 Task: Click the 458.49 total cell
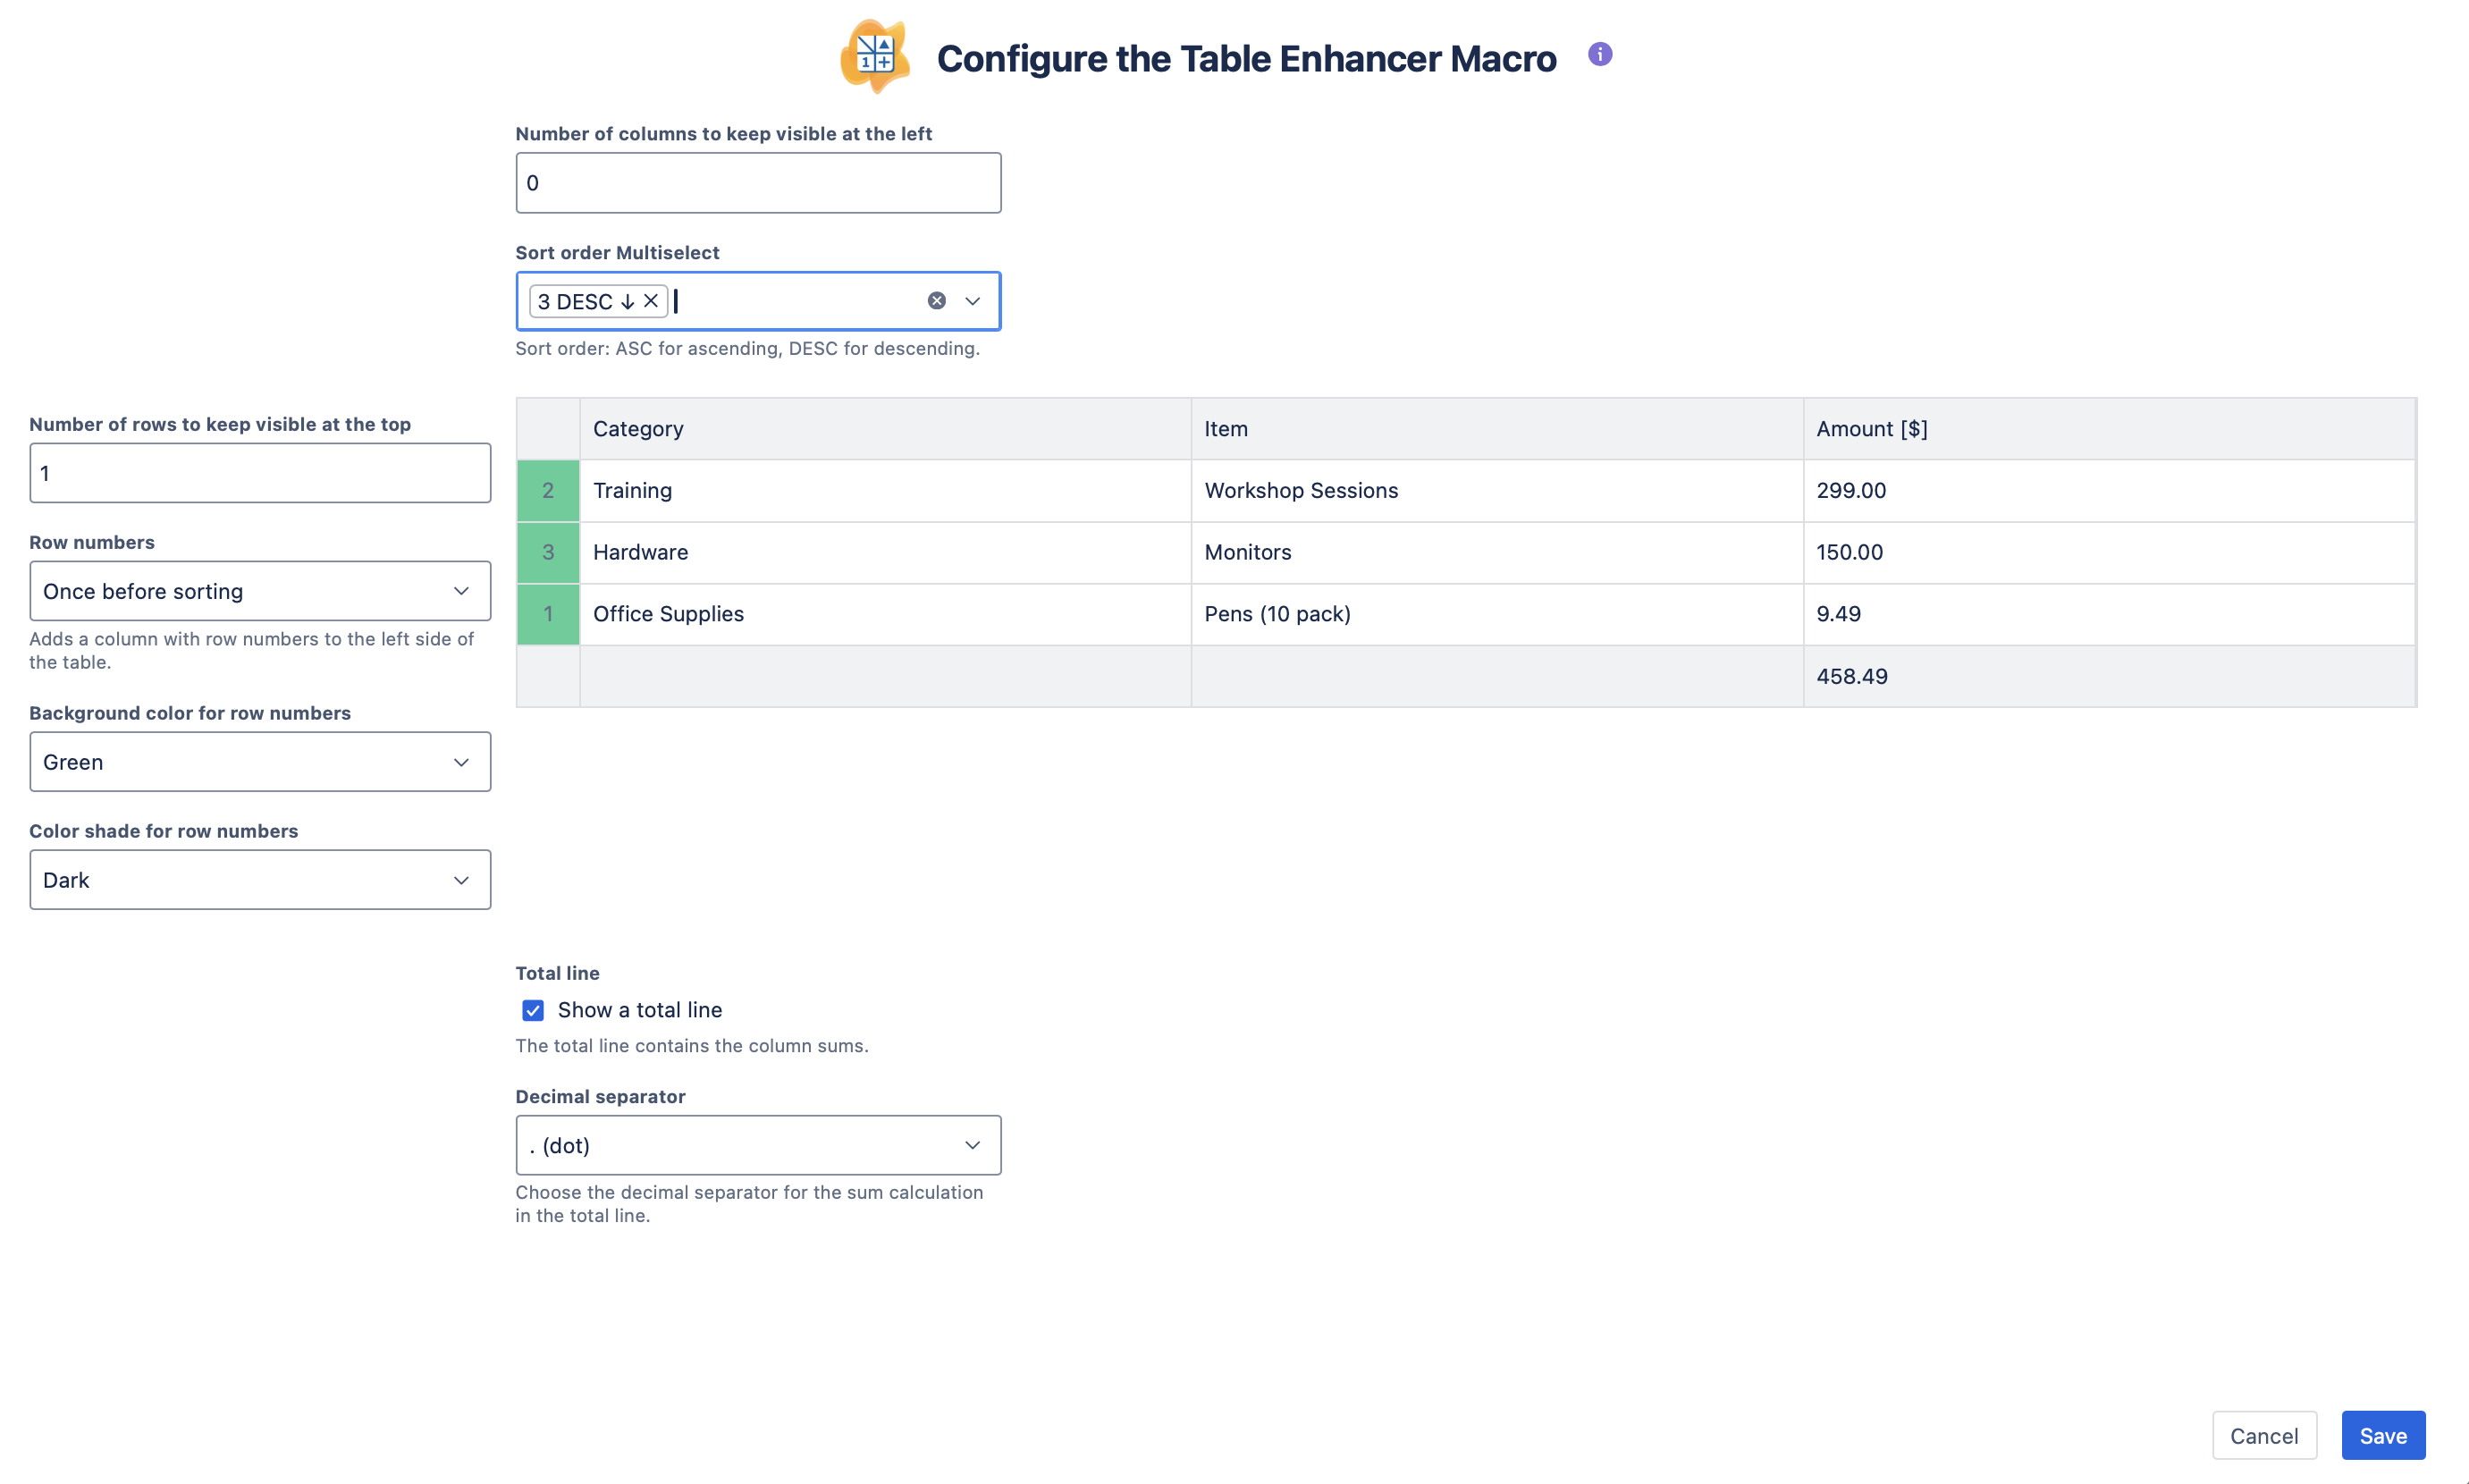pos(1851,676)
